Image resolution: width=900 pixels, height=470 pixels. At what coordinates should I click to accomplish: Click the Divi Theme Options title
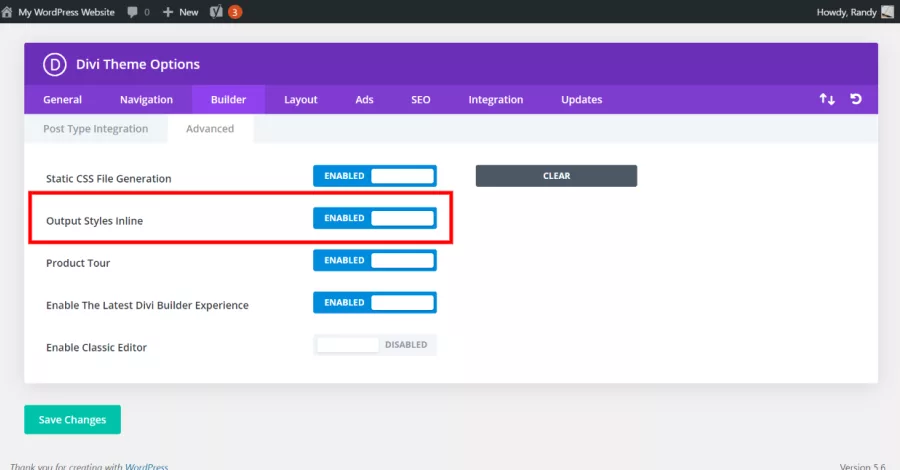138,64
